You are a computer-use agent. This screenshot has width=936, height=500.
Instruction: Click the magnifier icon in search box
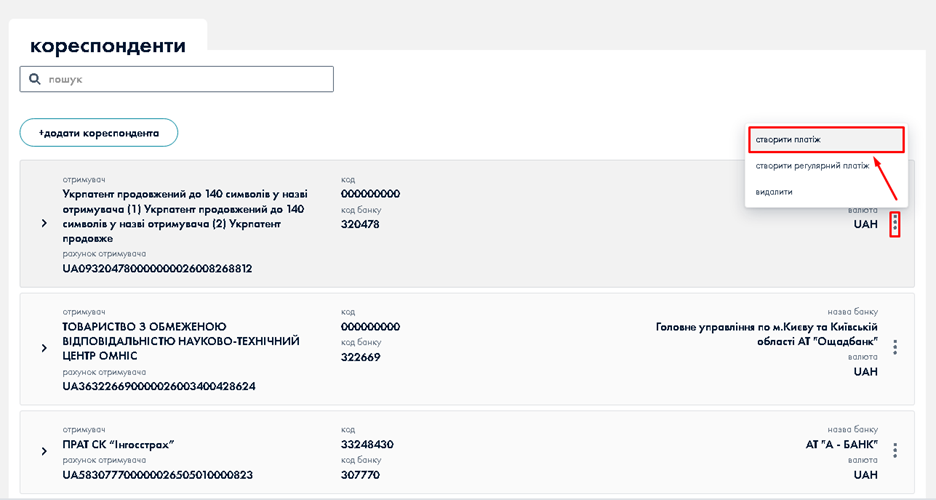click(x=35, y=79)
